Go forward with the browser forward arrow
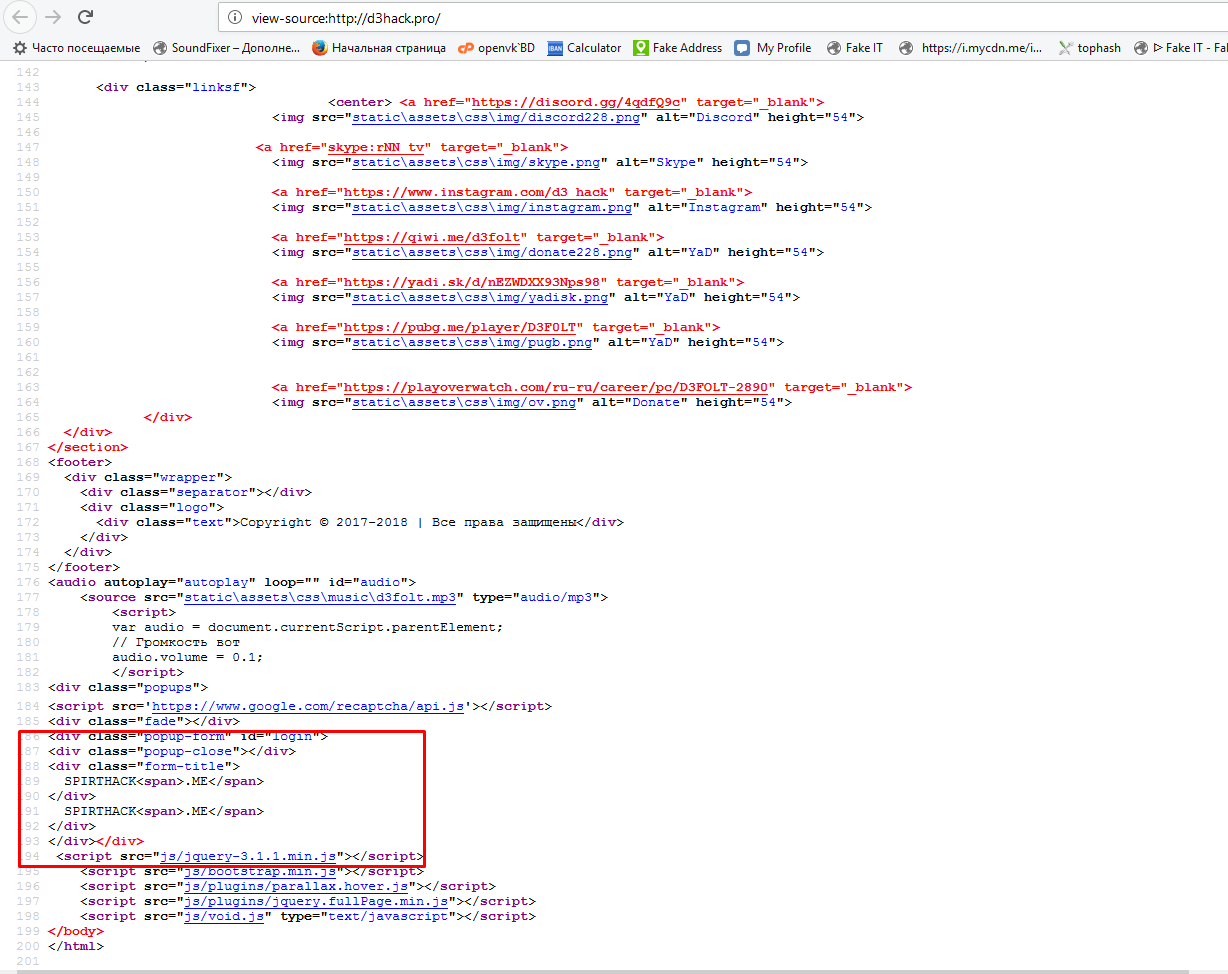This screenshot has height=974, width=1228. (x=54, y=16)
